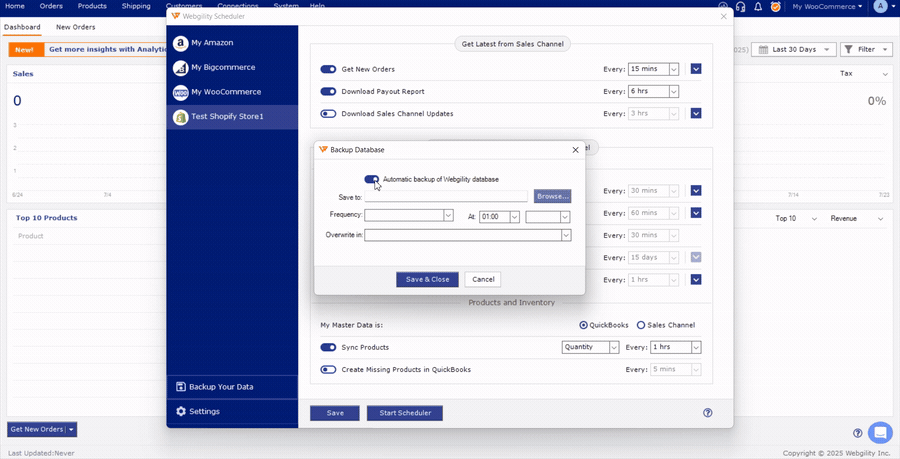This screenshot has width=900, height=459.
Task: Click Browse button in Backup Database
Action: click(x=553, y=196)
